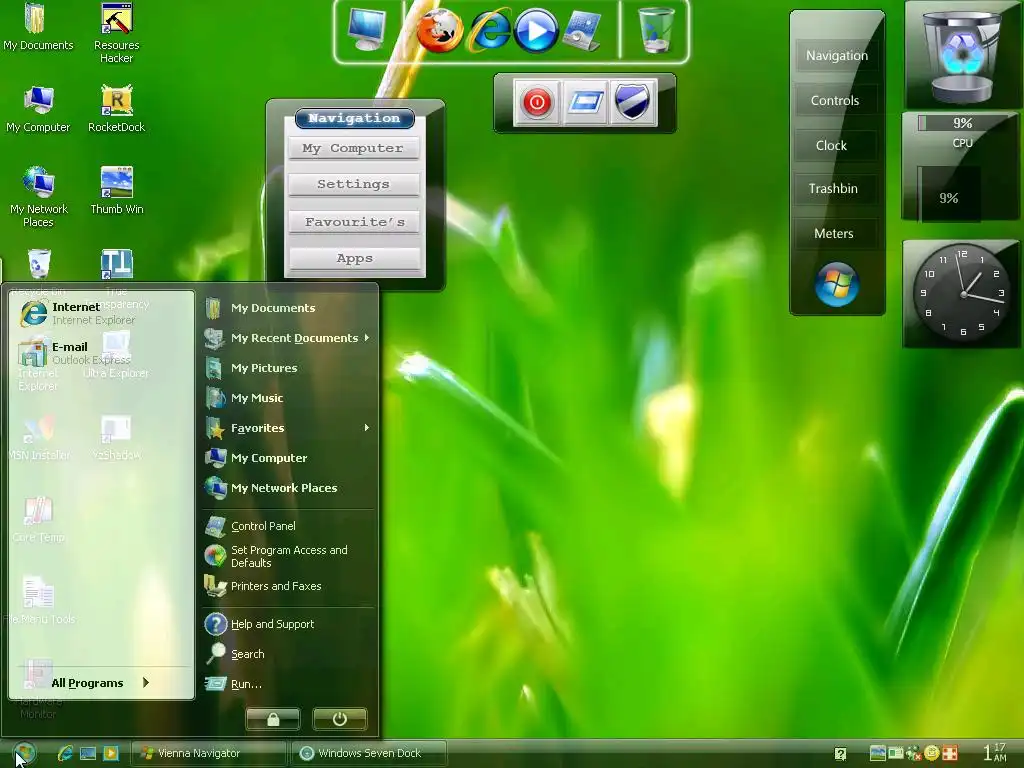The image size is (1024, 768).
Task: Click Clock in the sidebar panel
Action: tap(836, 146)
